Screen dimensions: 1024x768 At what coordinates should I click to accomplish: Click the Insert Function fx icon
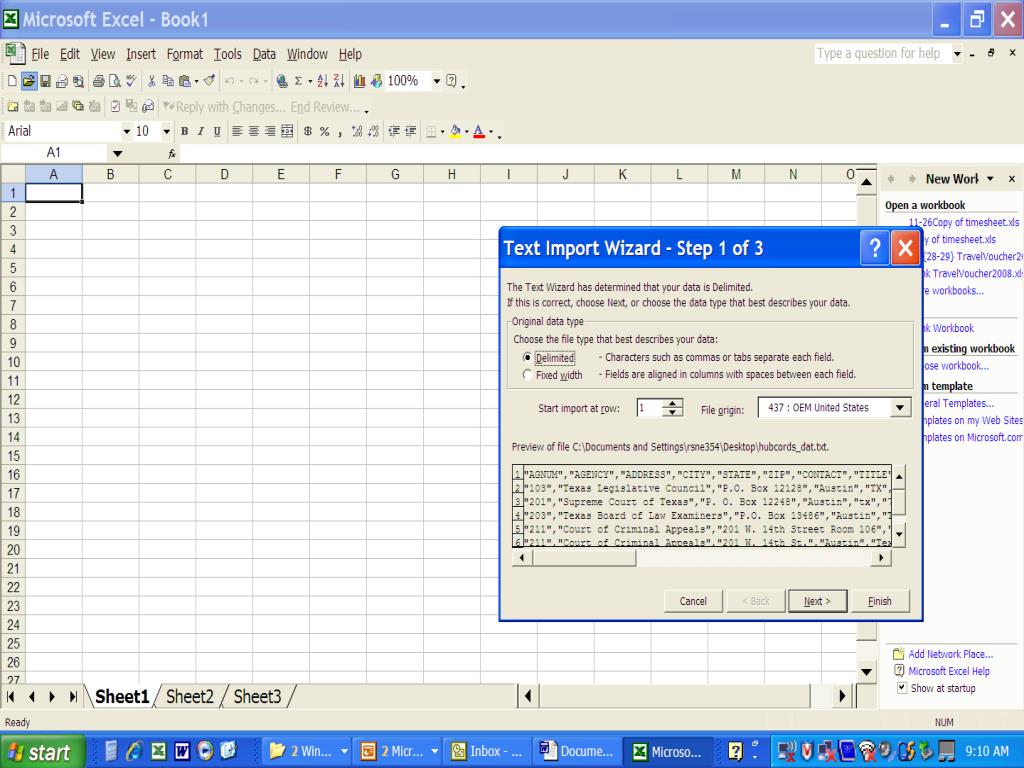[172, 153]
